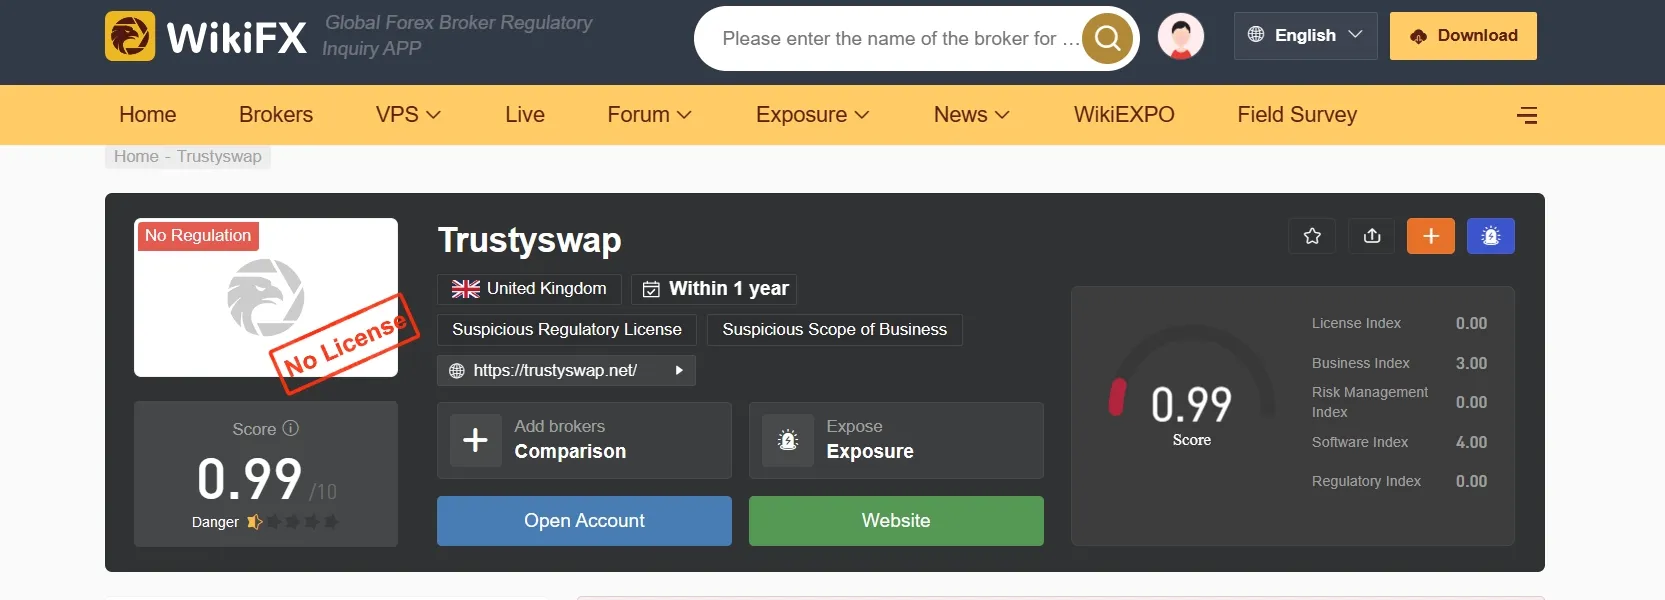Click the Open Account button
The image size is (1665, 600).
(x=584, y=521)
